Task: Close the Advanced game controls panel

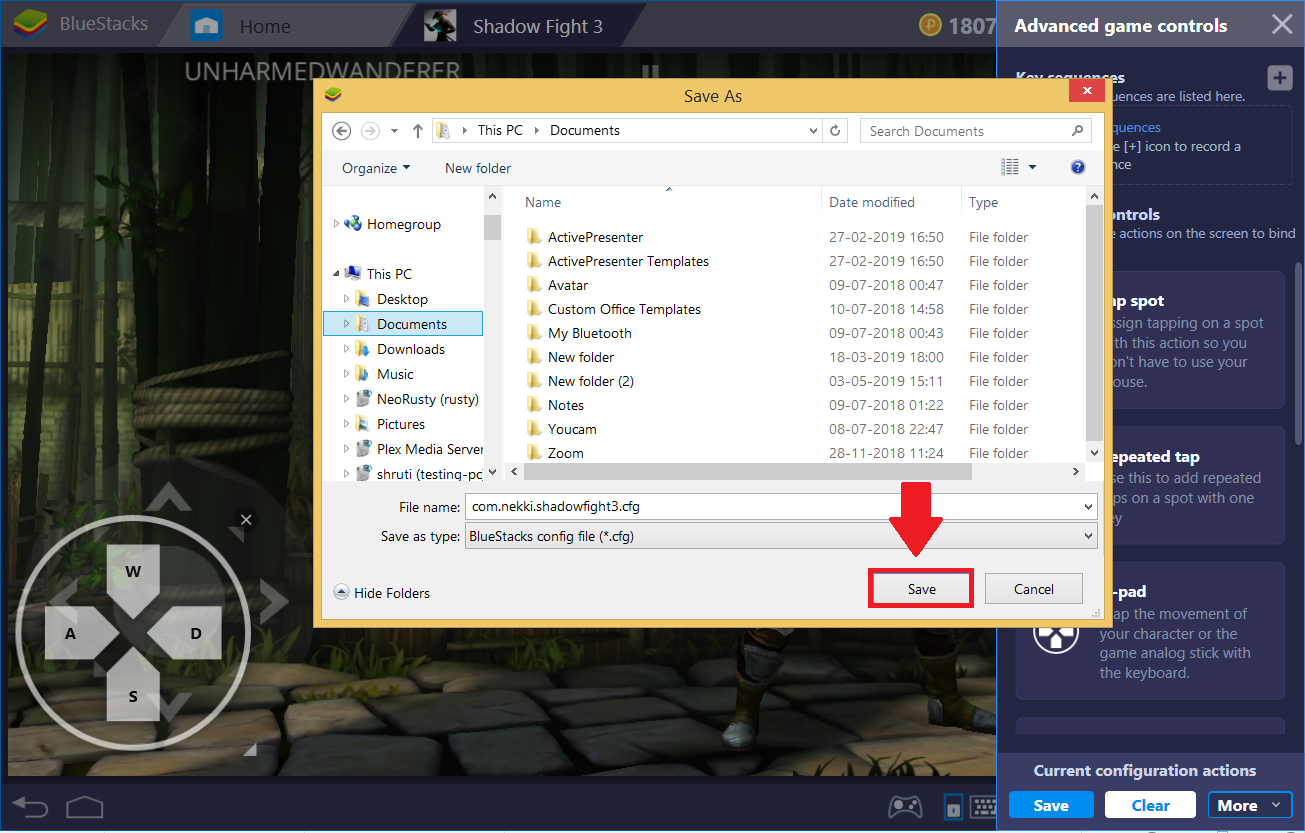Action: (x=1281, y=25)
